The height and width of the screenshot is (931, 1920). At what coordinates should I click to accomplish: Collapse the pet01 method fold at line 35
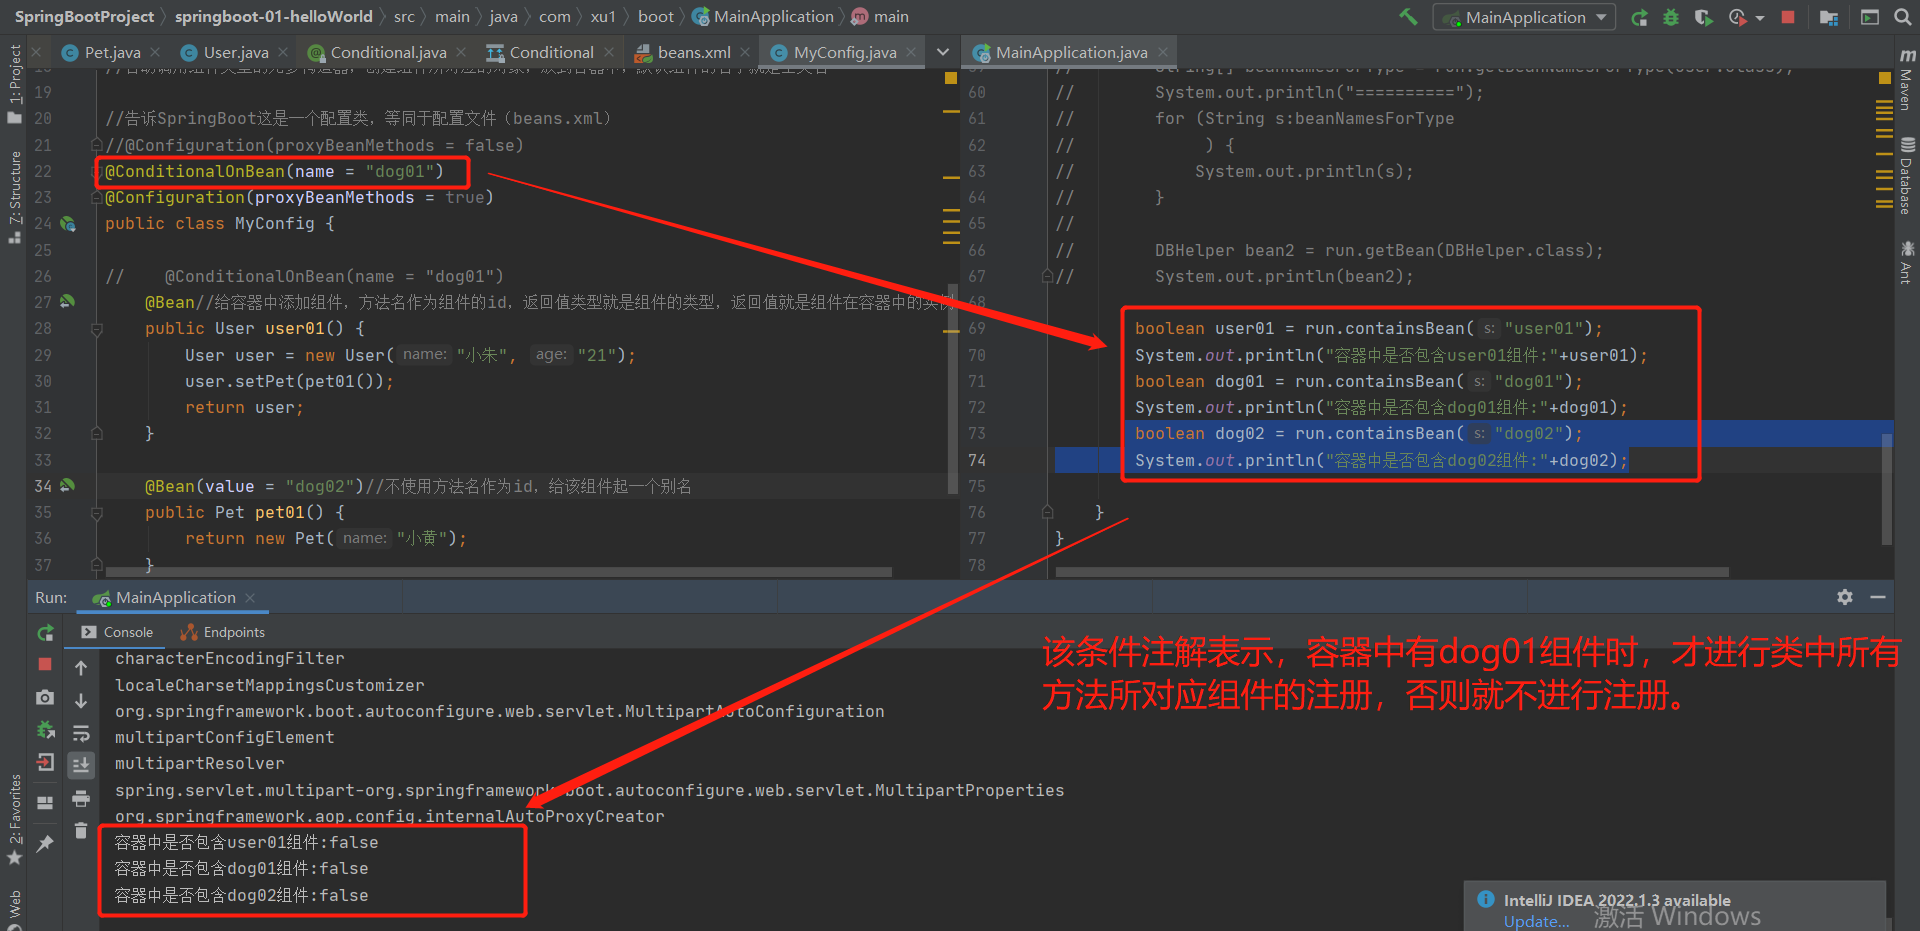(97, 512)
